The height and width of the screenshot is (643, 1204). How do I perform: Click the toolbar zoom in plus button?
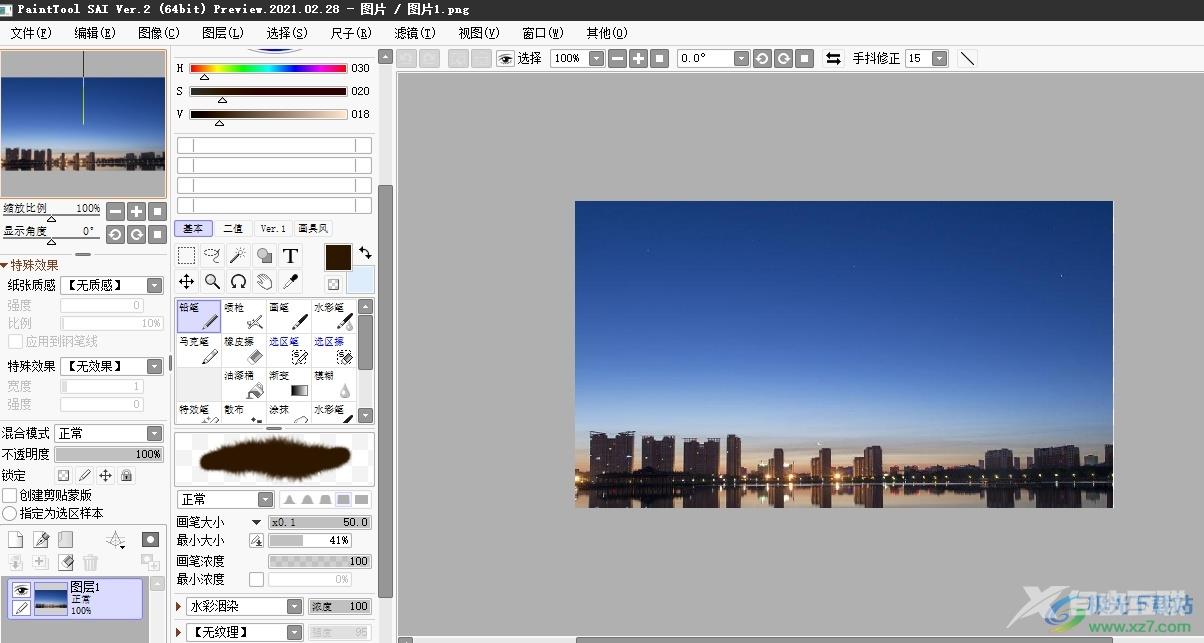[x=639, y=59]
